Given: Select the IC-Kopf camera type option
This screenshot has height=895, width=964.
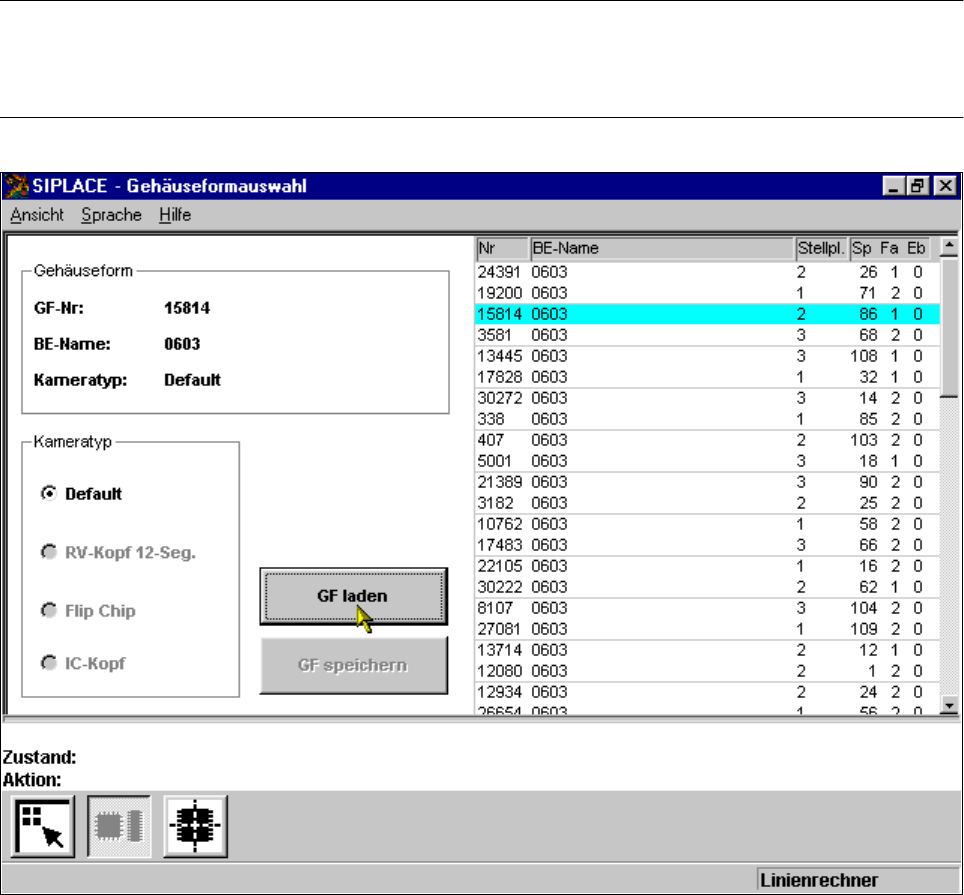Looking at the screenshot, I should (x=46, y=662).
